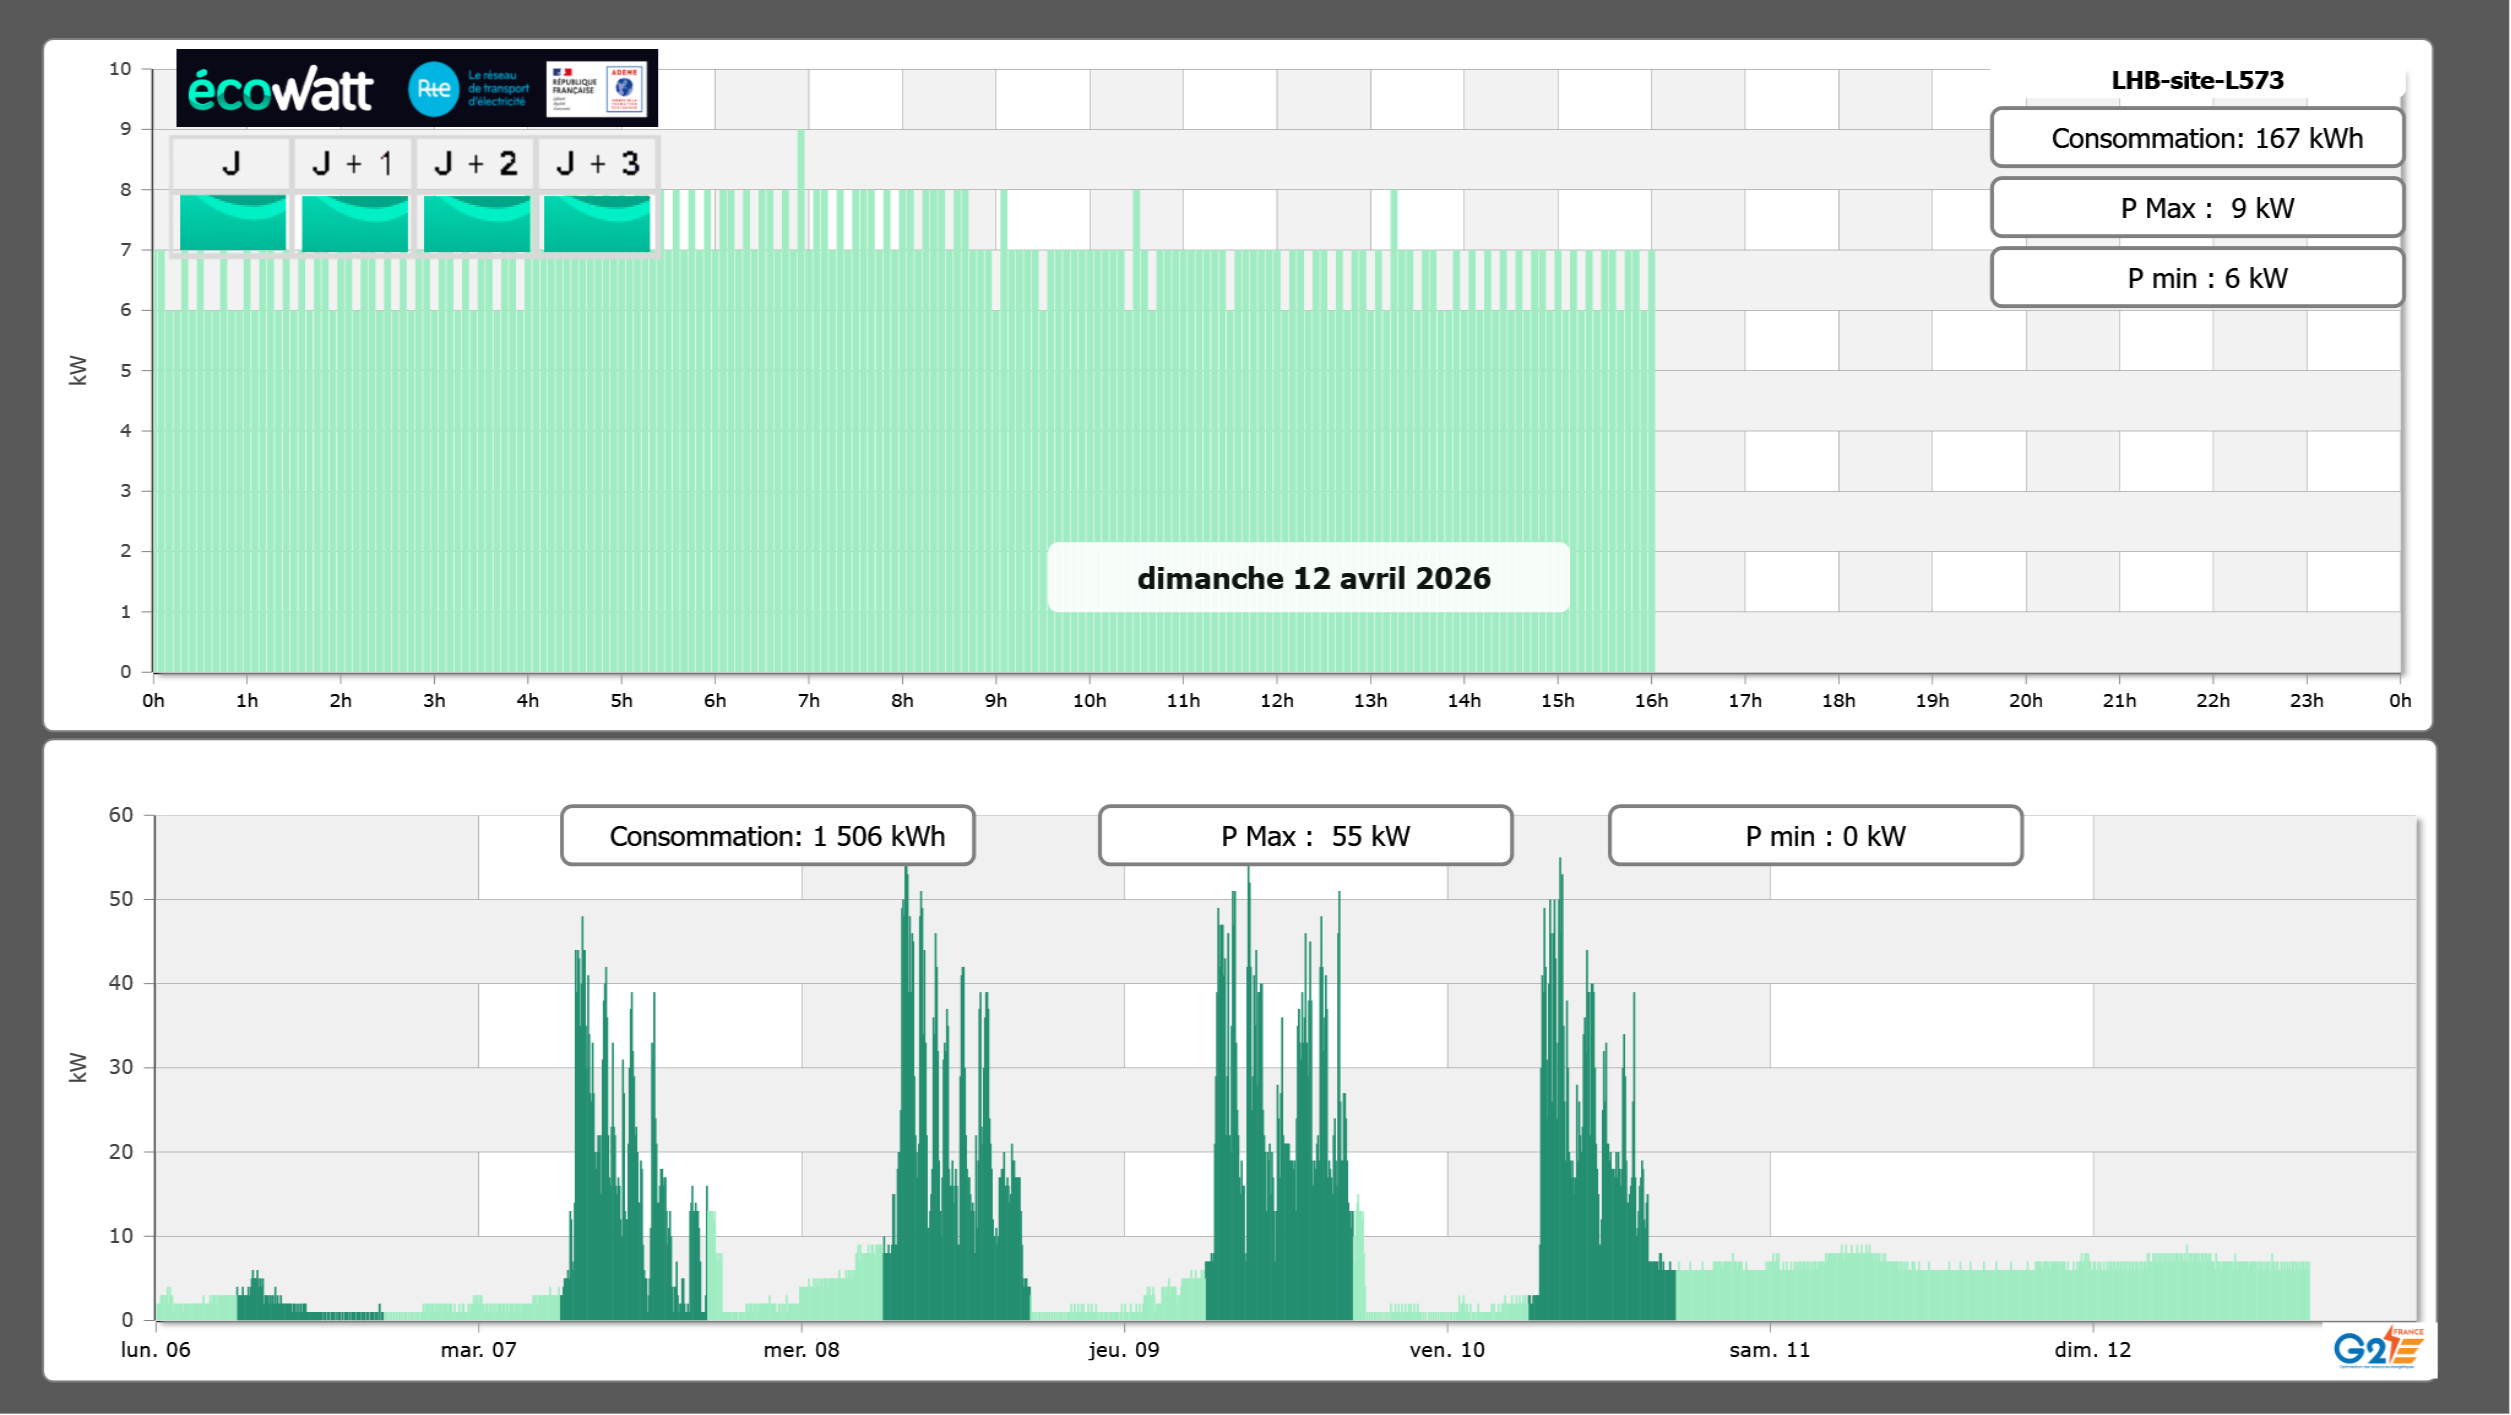This screenshot has width=2511, height=1415.
Task: Click the République Française ADEME logo
Action: [x=597, y=89]
